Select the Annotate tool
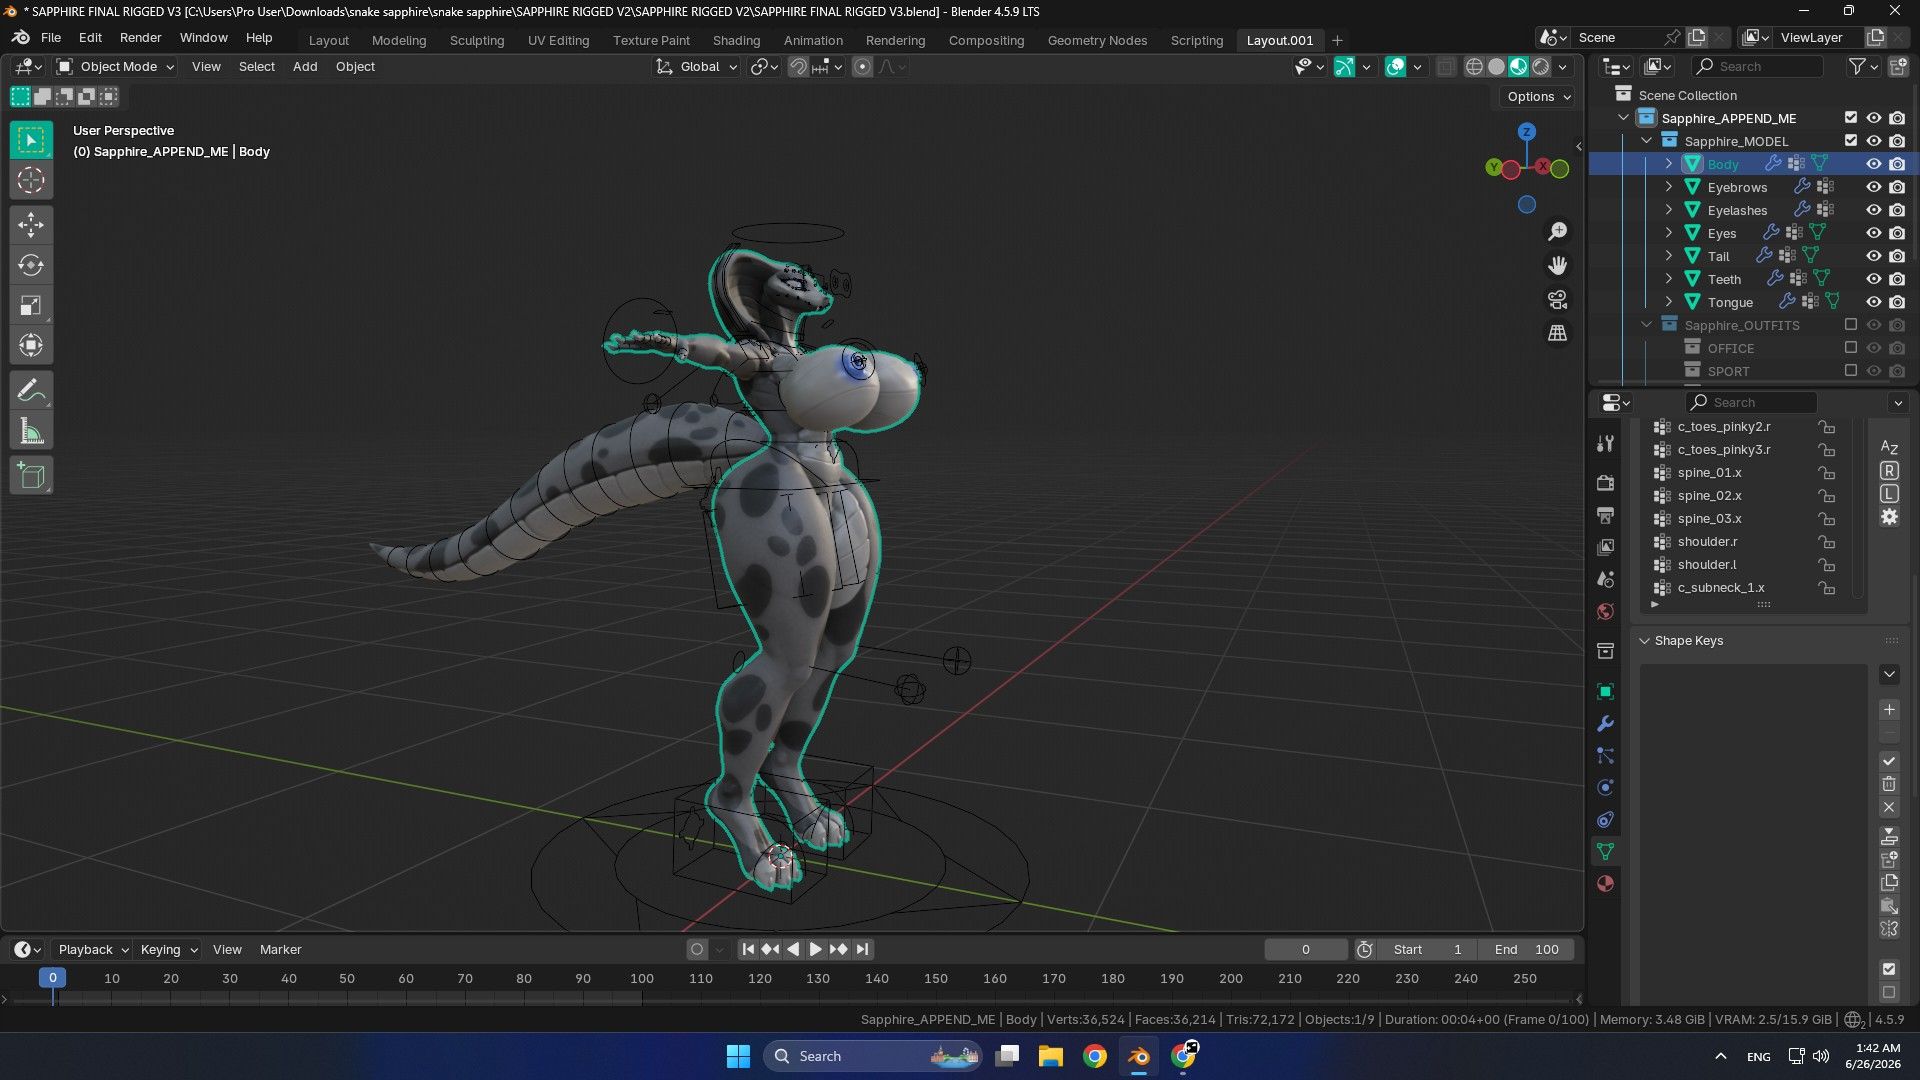Image resolution: width=1920 pixels, height=1080 pixels. click(x=31, y=390)
